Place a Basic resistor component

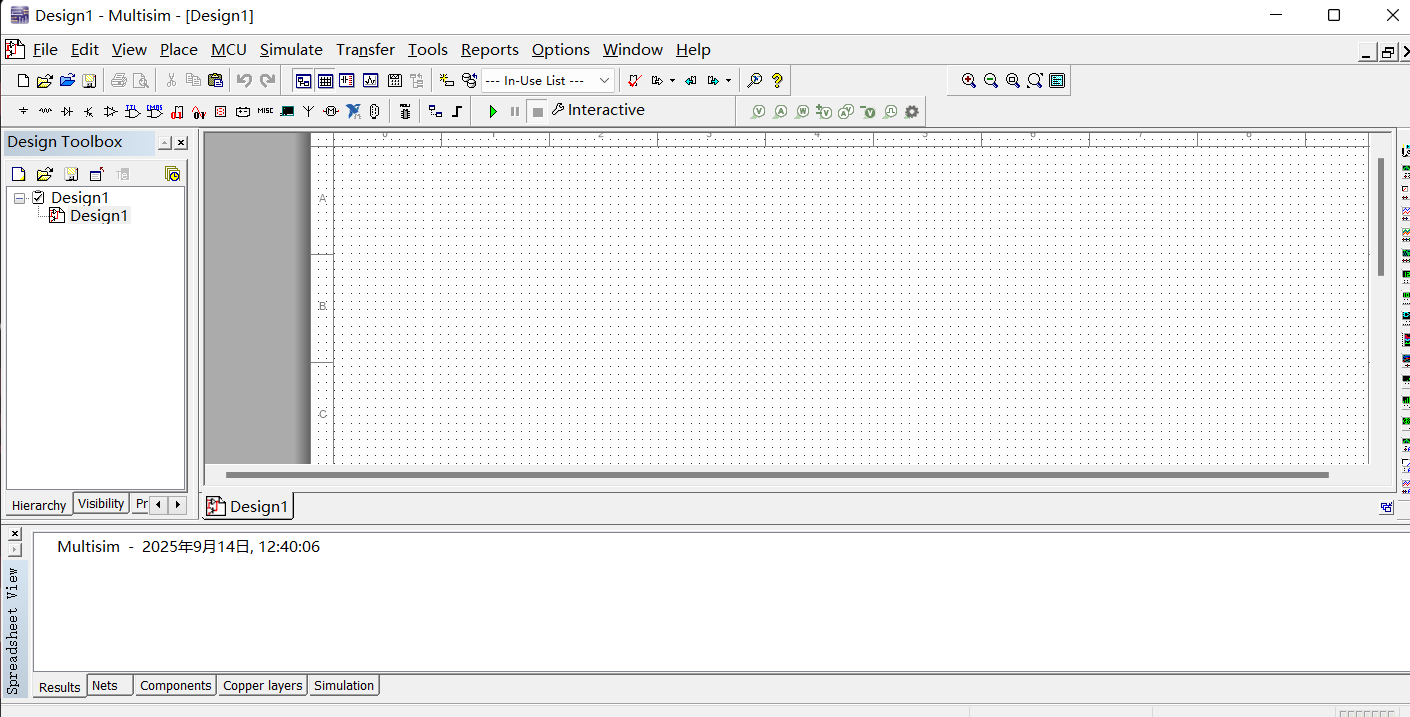click(x=45, y=111)
